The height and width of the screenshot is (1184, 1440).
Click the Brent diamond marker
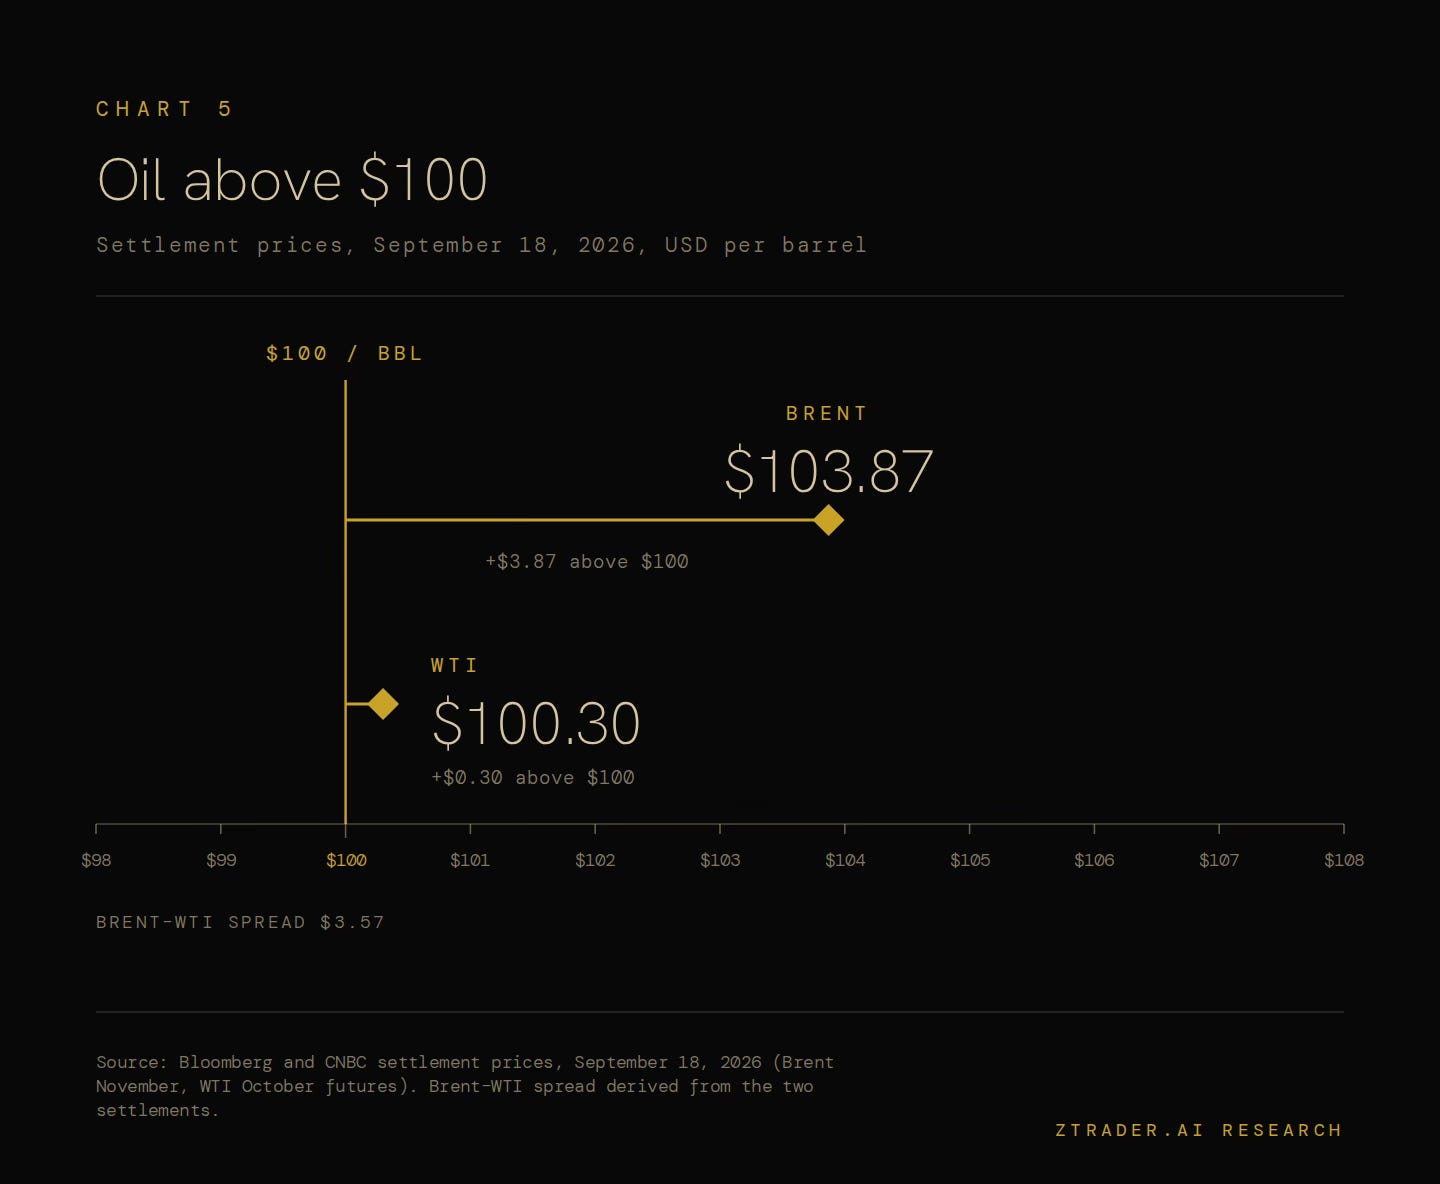point(829,520)
